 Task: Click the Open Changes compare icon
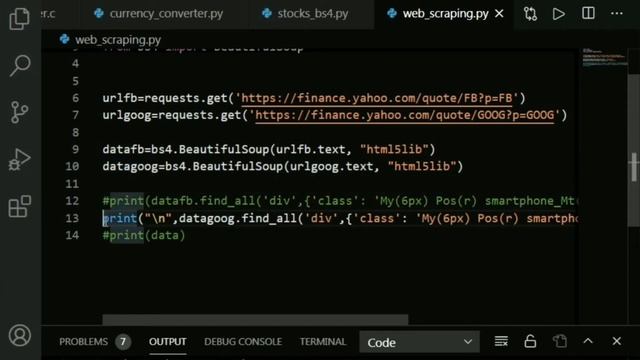tap(530, 14)
